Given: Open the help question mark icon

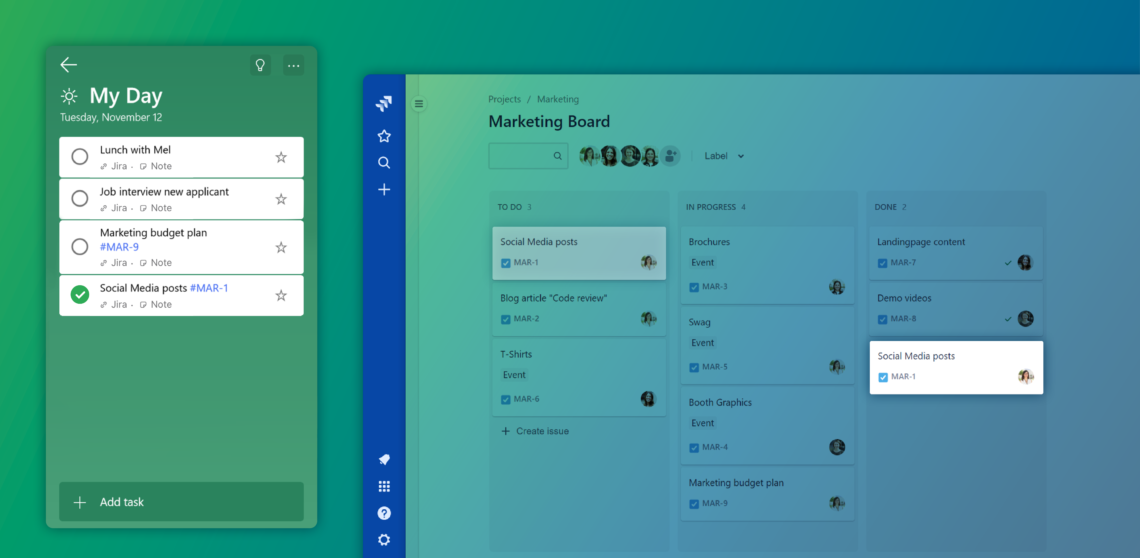Looking at the screenshot, I should (x=384, y=513).
